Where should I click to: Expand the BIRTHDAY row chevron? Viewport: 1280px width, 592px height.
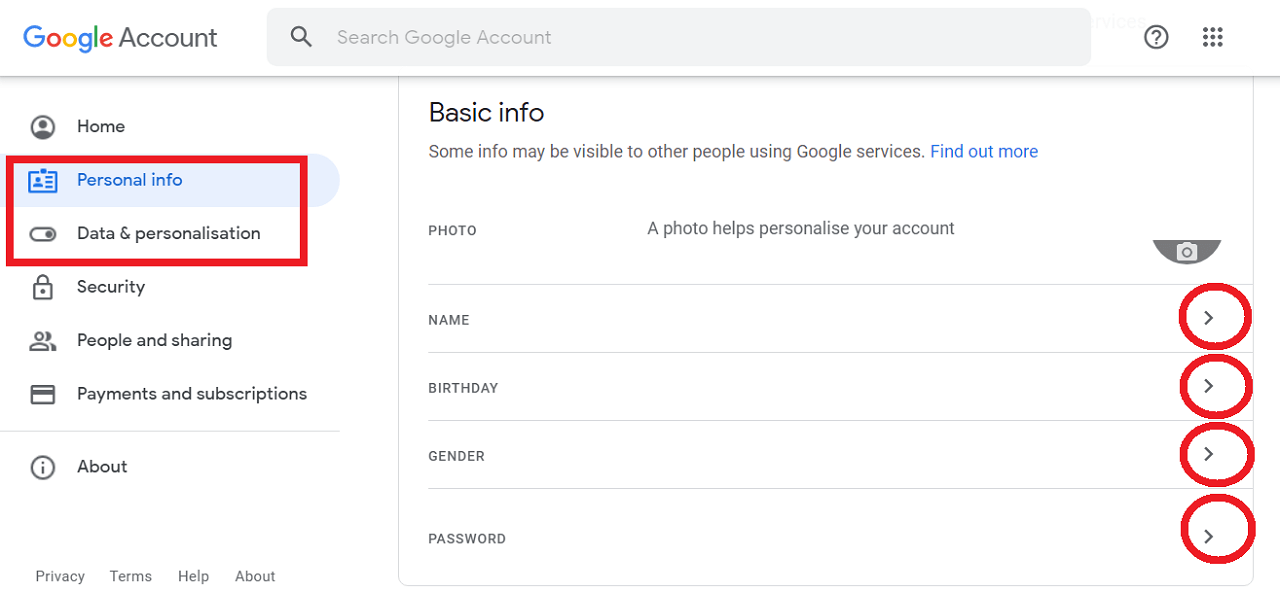(x=1208, y=386)
